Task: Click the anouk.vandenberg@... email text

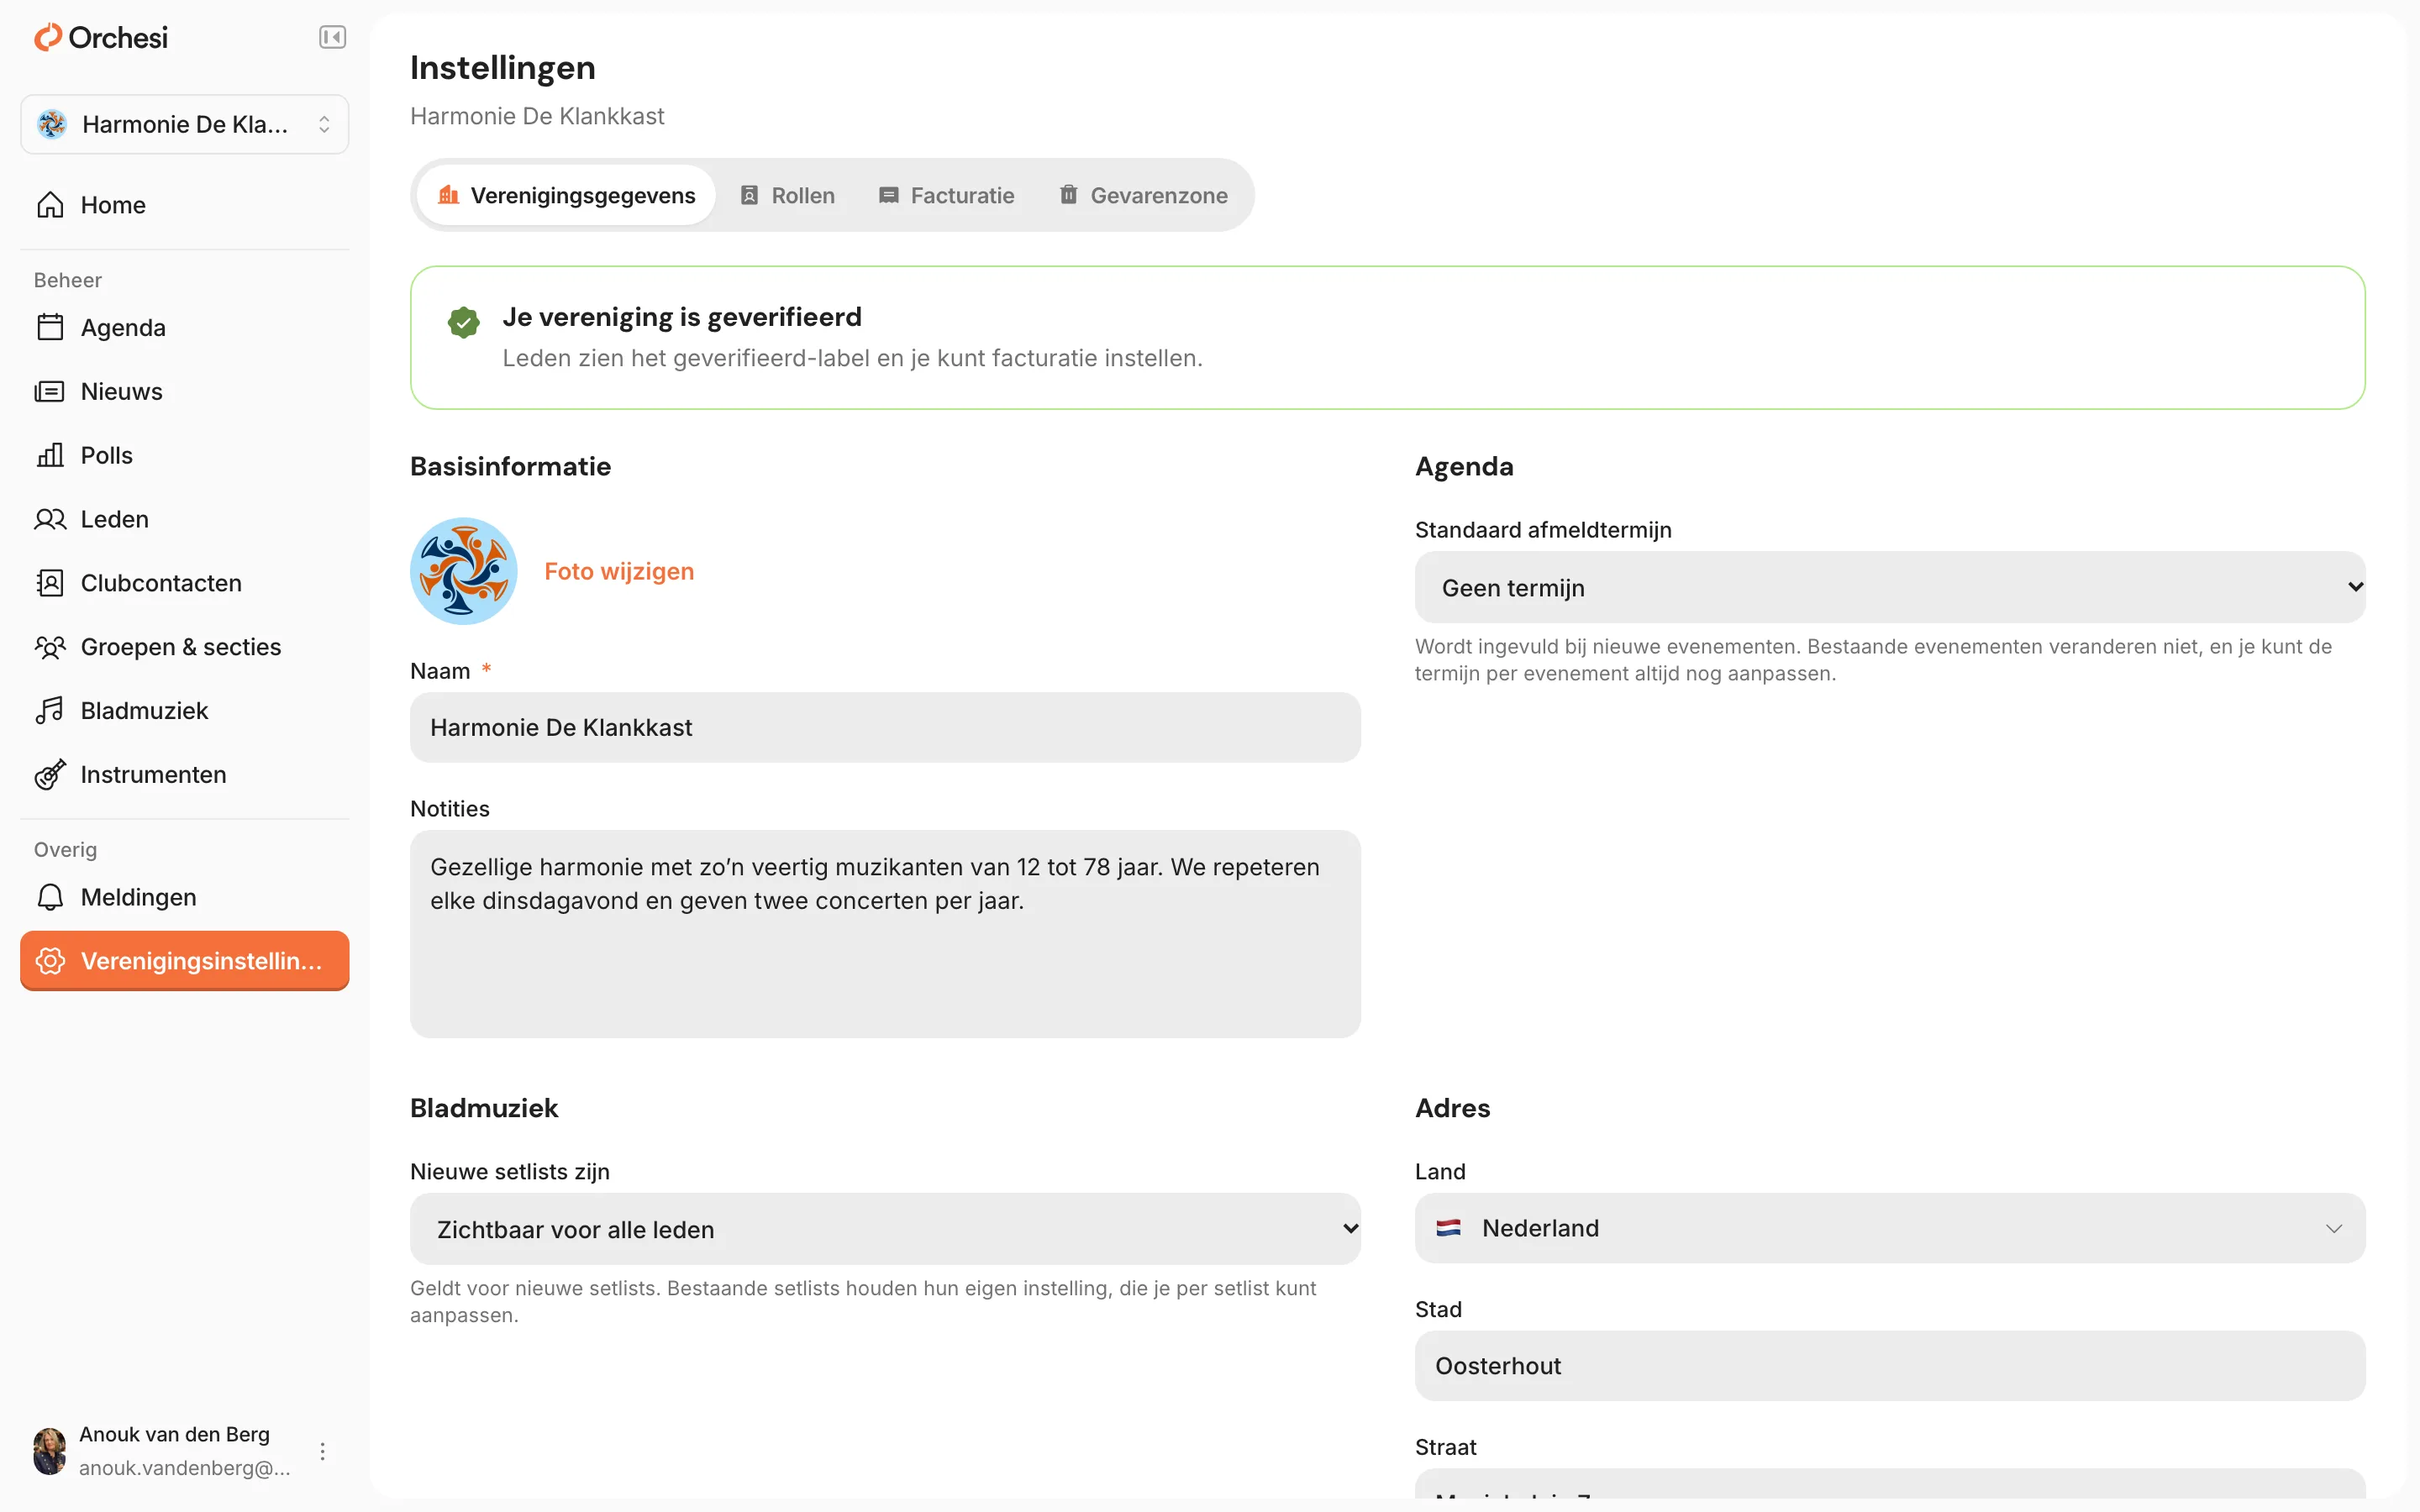Action: [185, 1468]
